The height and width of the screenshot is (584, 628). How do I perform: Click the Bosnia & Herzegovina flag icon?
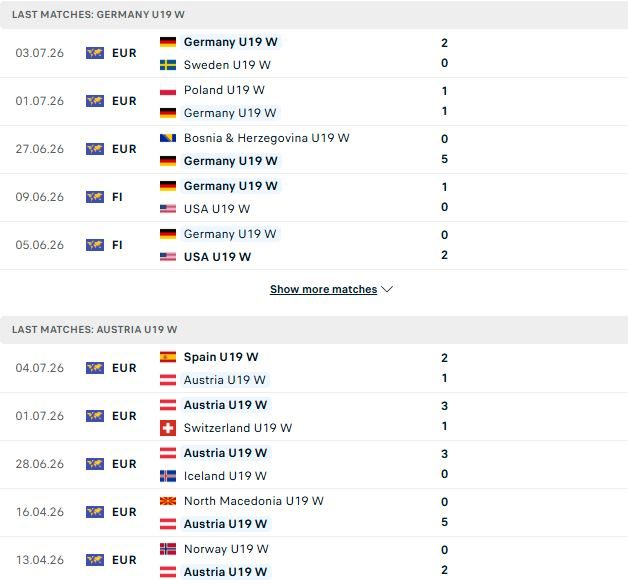point(168,138)
